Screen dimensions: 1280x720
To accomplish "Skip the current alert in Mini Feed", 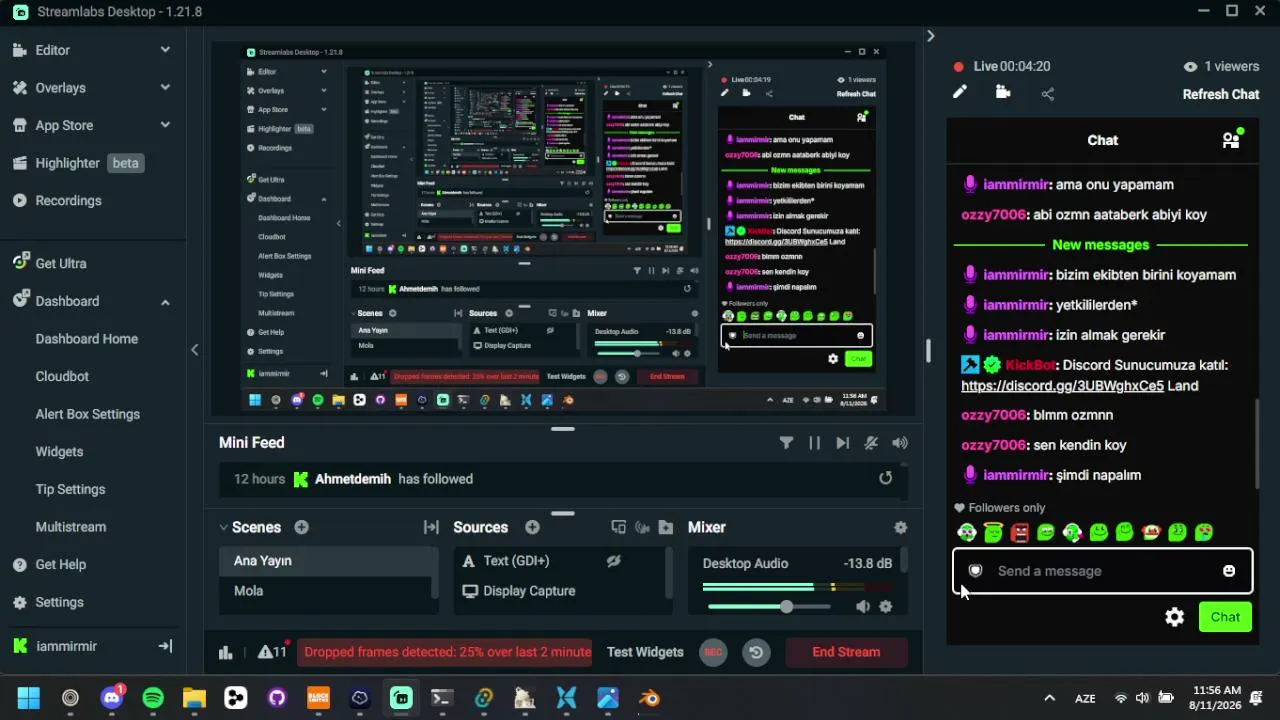I will [x=842, y=443].
